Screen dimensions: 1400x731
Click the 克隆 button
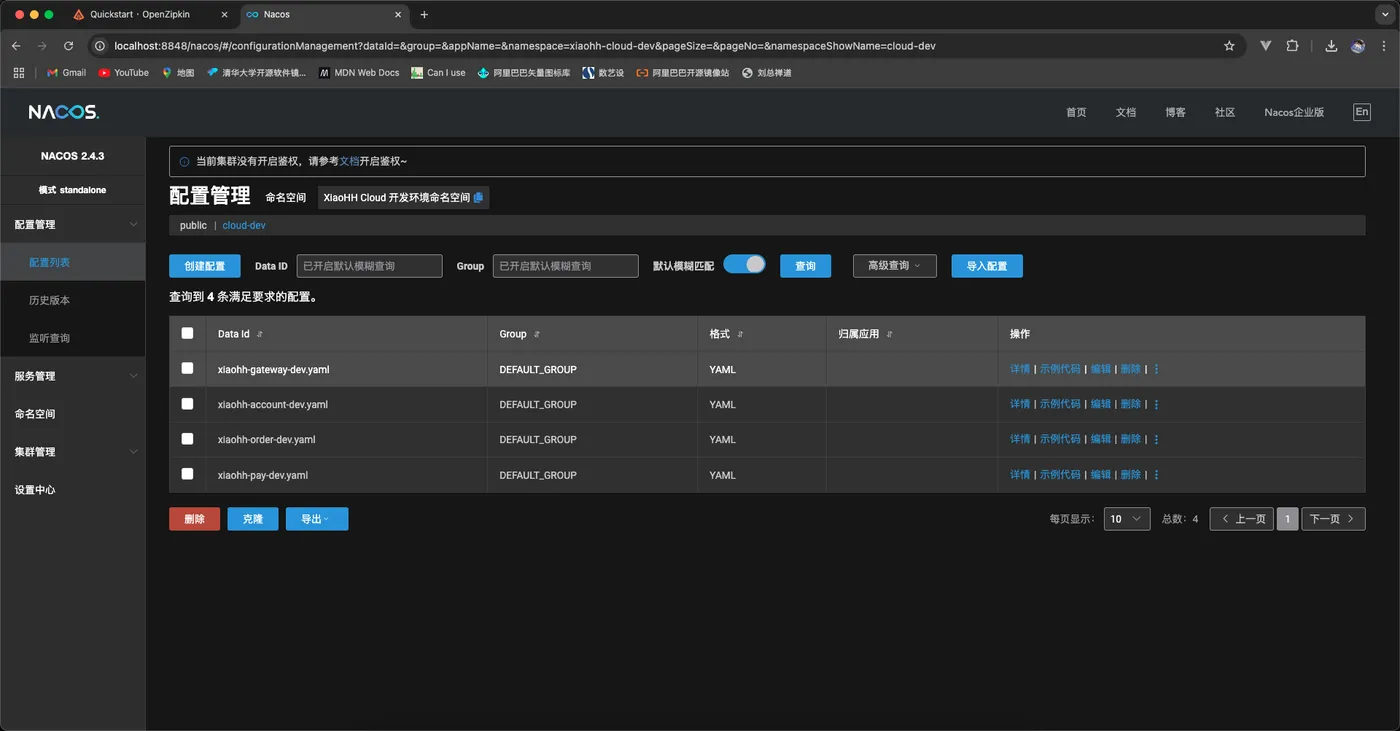coord(253,519)
